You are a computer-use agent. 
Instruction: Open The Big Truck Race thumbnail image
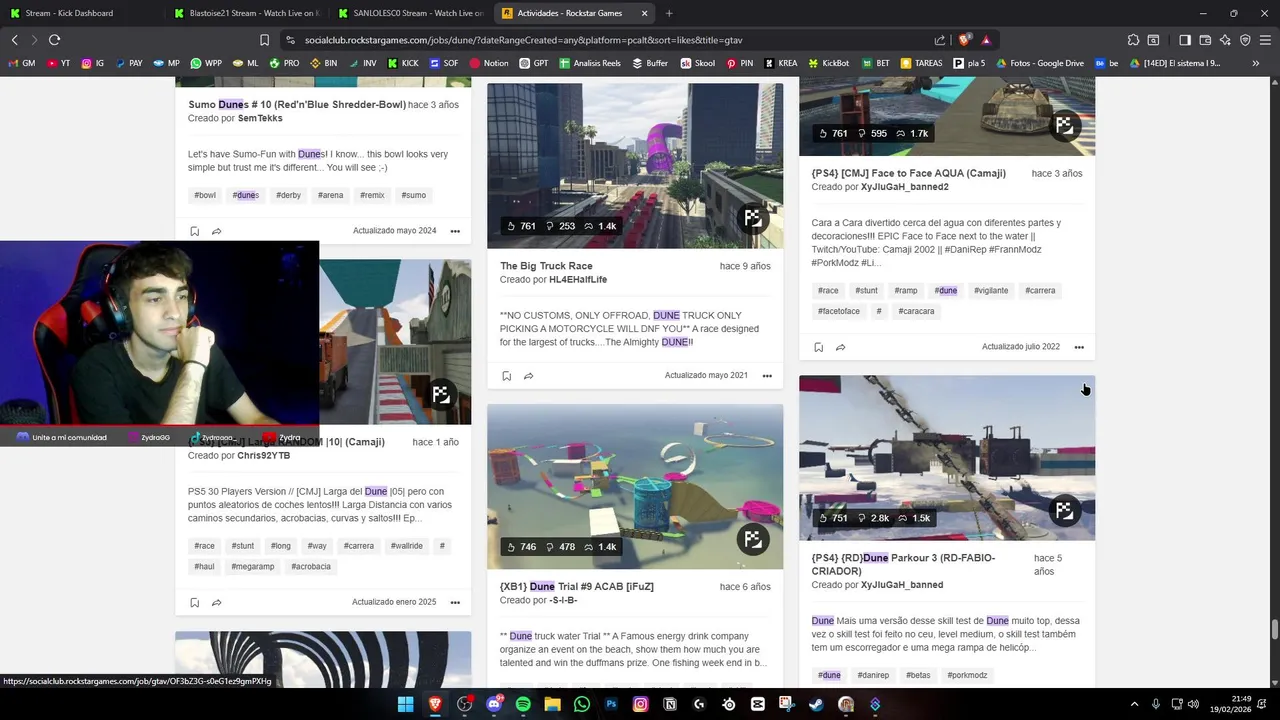coord(635,165)
